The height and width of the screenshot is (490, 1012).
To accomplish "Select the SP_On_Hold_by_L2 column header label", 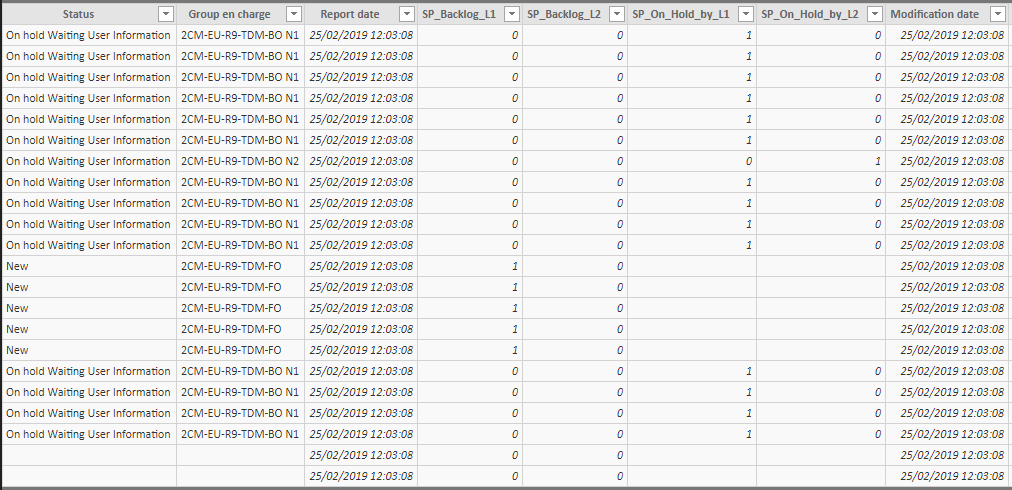I will coord(810,14).
